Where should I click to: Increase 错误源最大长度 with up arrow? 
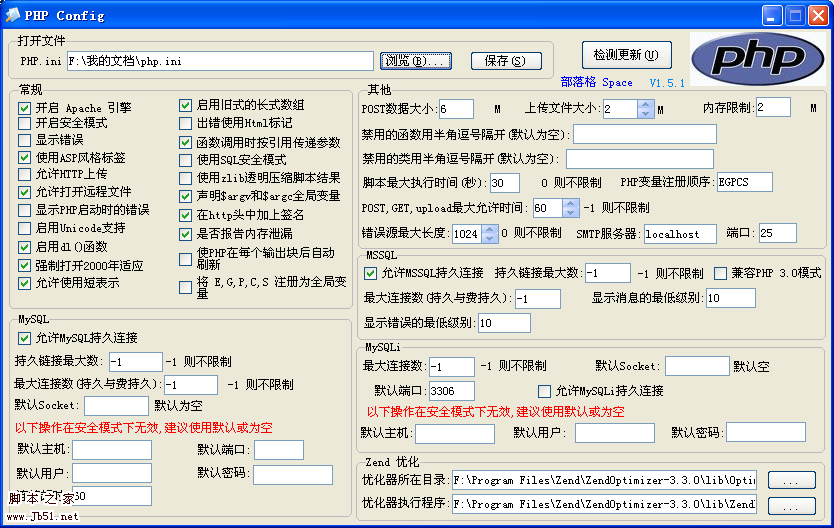pos(489,229)
